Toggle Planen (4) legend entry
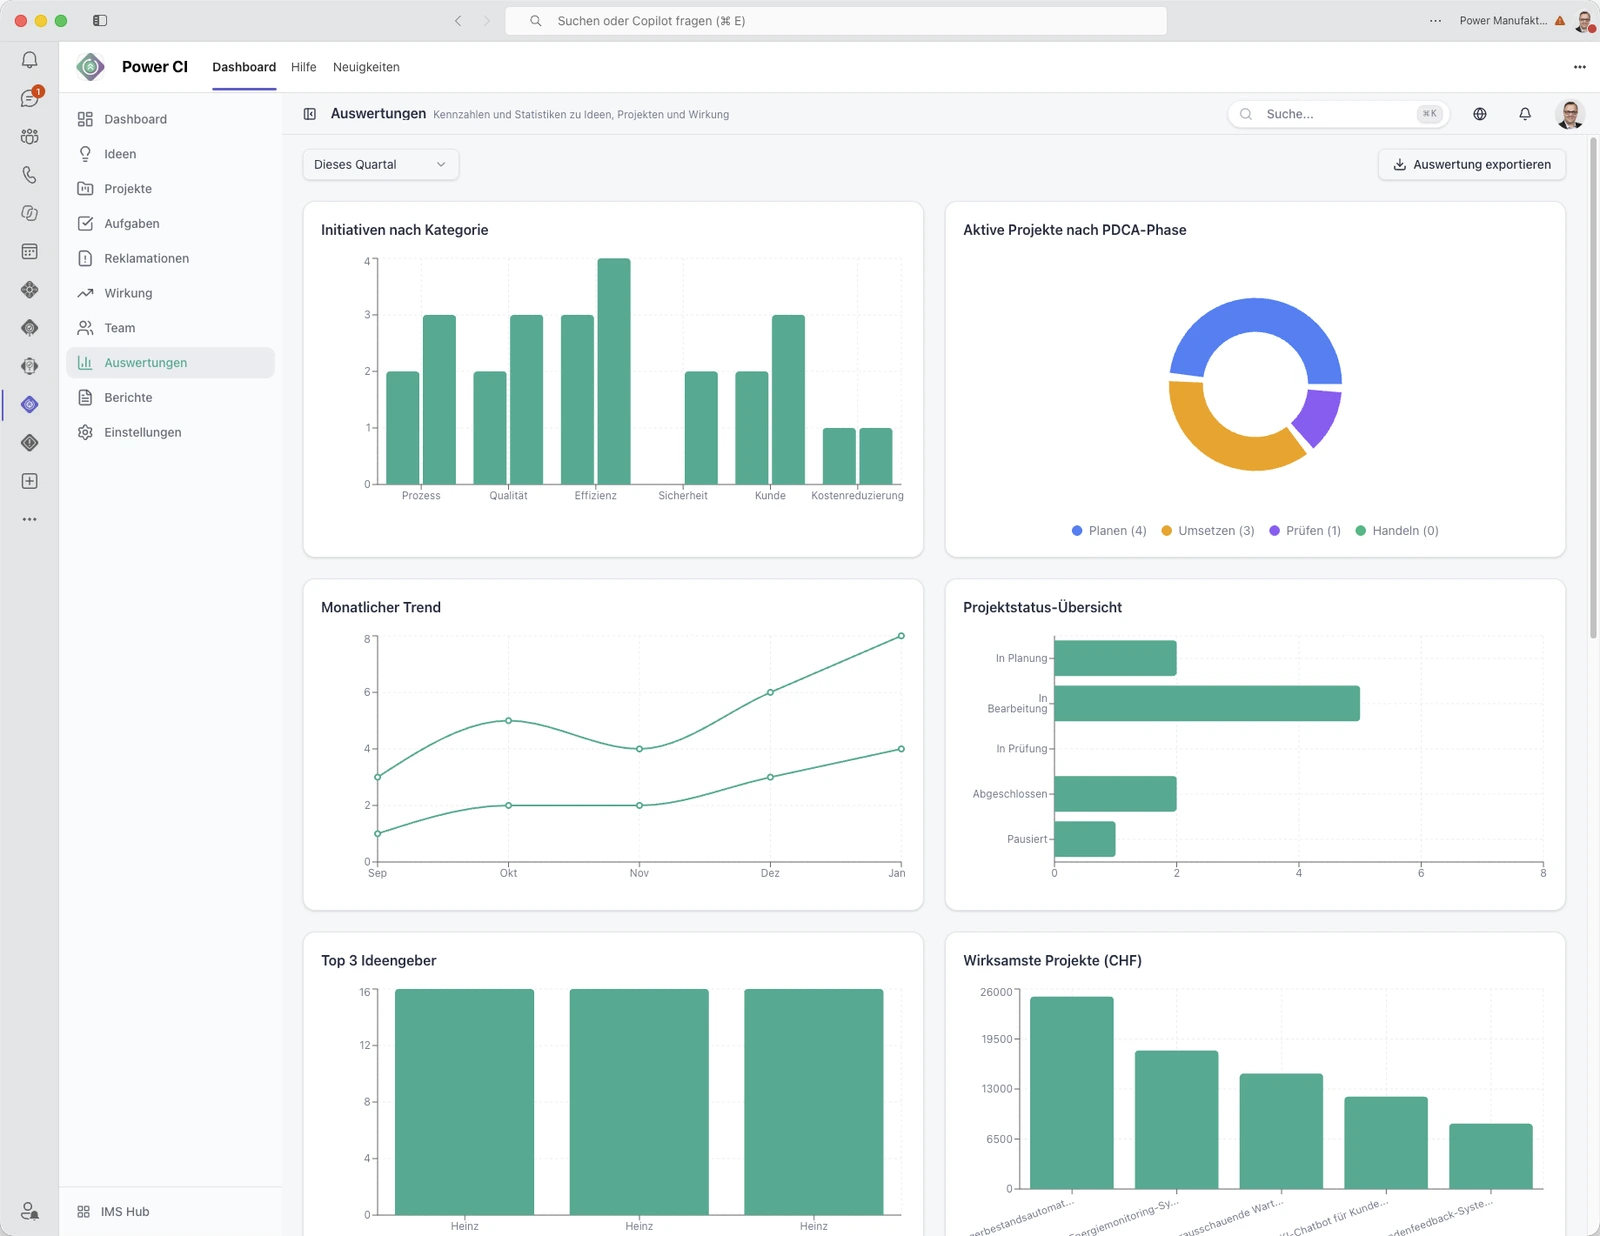 coord(1109,531)
